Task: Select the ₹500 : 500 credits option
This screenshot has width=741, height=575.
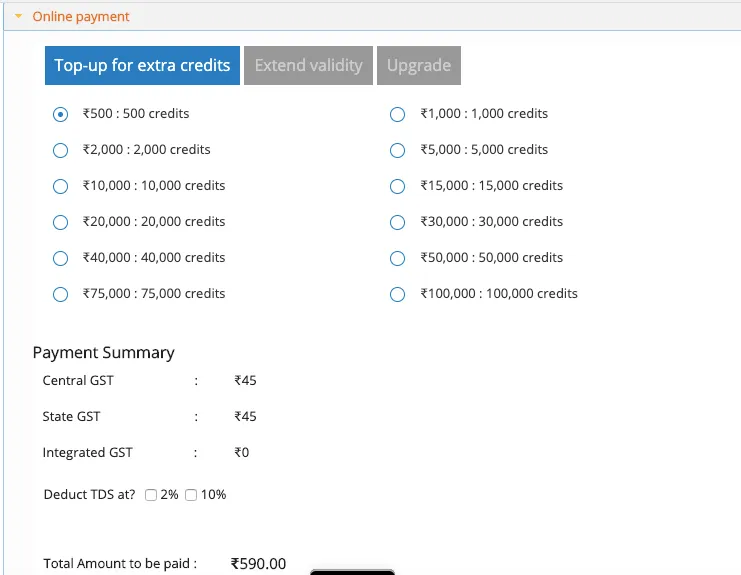Action: tap(60, 114)
